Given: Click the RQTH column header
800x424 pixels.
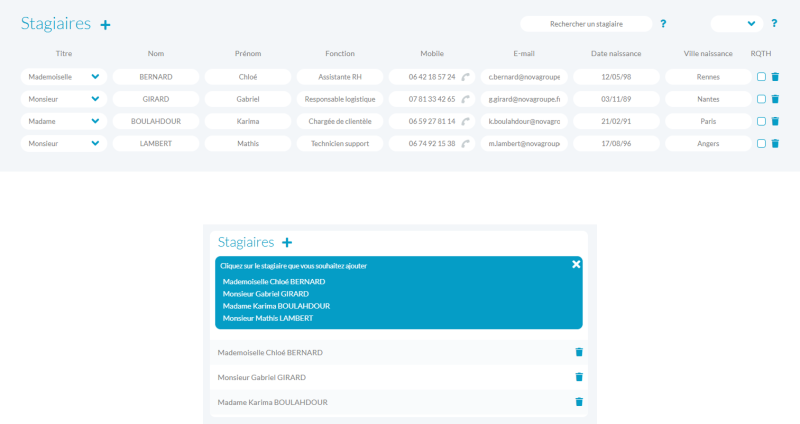Looking at the screenshot, I should [761, 54].
